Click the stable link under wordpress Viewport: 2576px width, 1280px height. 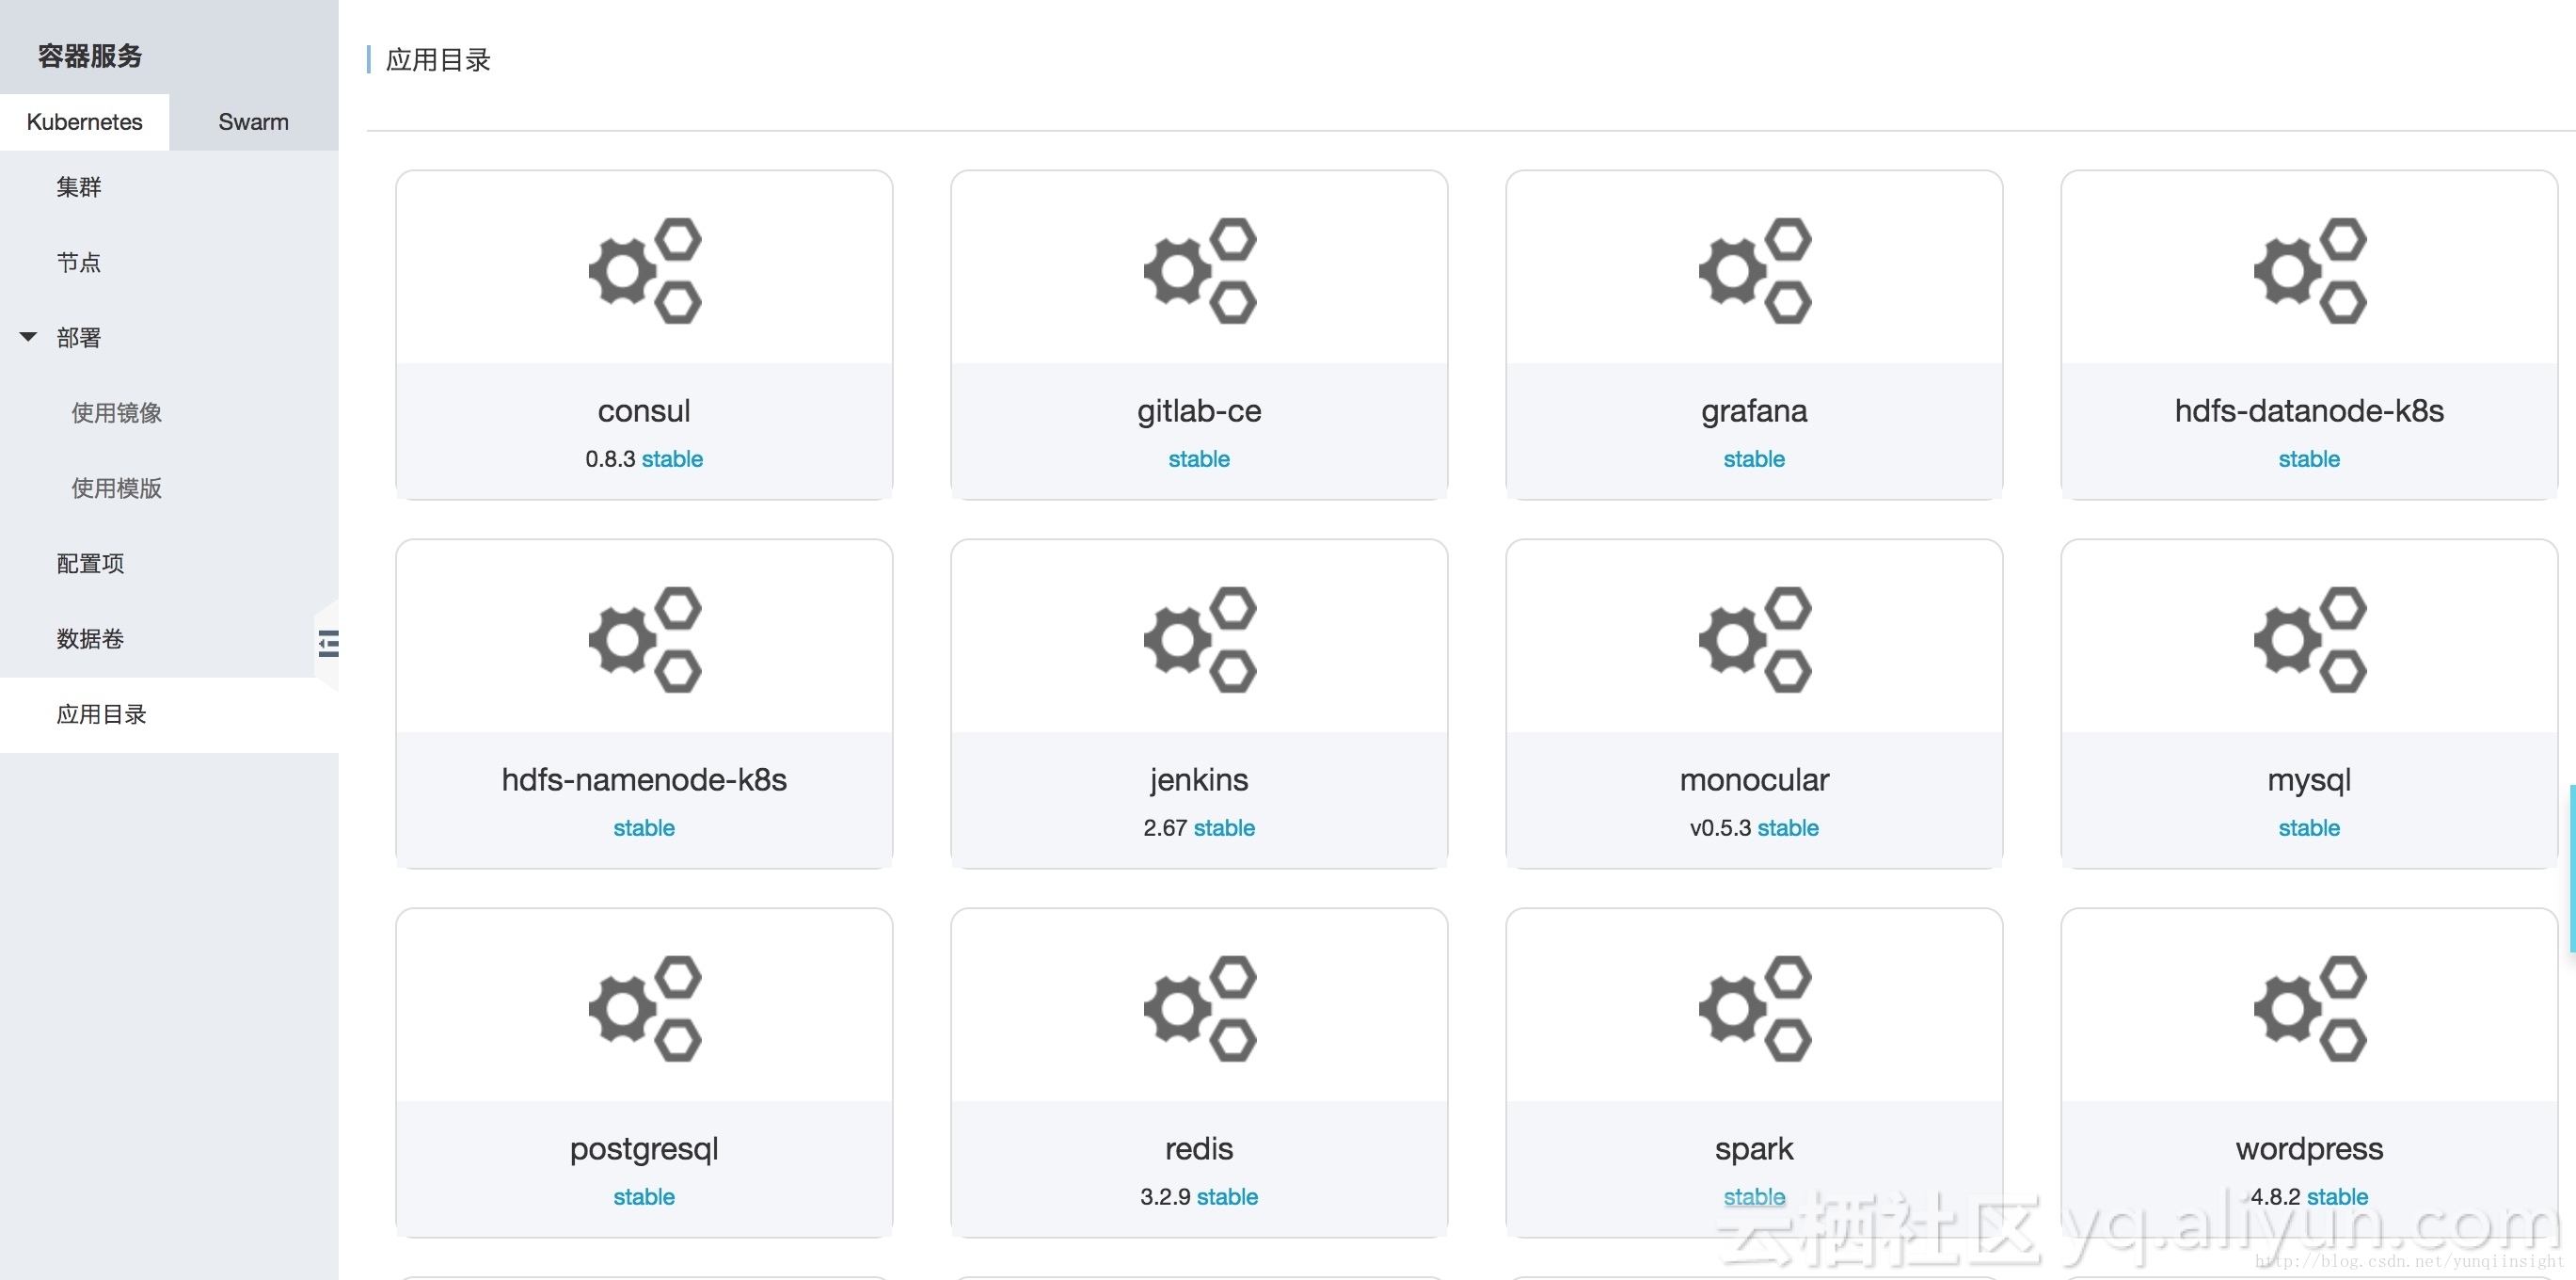[x=2337, y=1197]
